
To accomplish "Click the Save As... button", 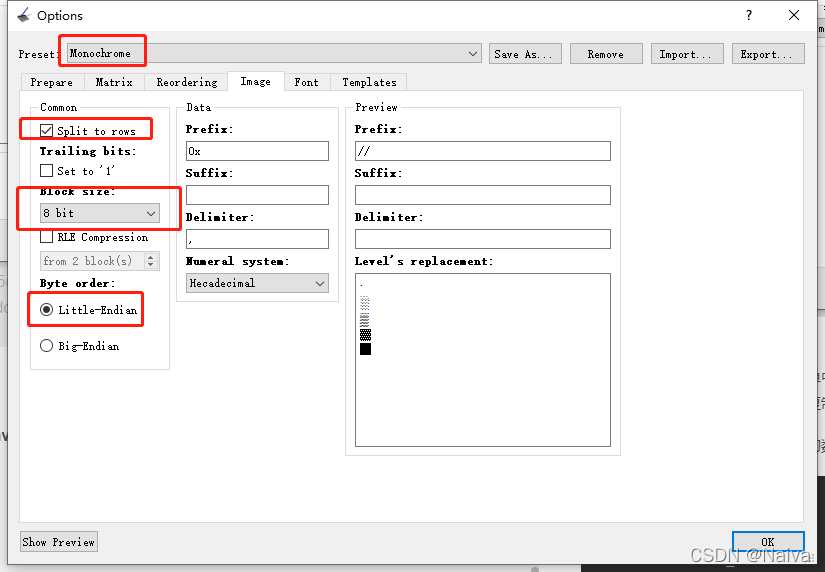I will [525, 54].
